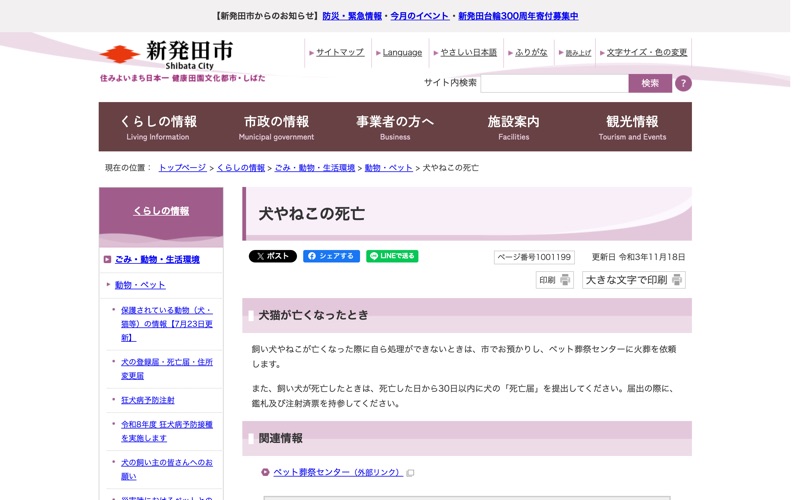This screenshot has width=800, height=500.
Task: Open 狂犬病予防注射 sidebar link
Action: (x=147, y=400)
